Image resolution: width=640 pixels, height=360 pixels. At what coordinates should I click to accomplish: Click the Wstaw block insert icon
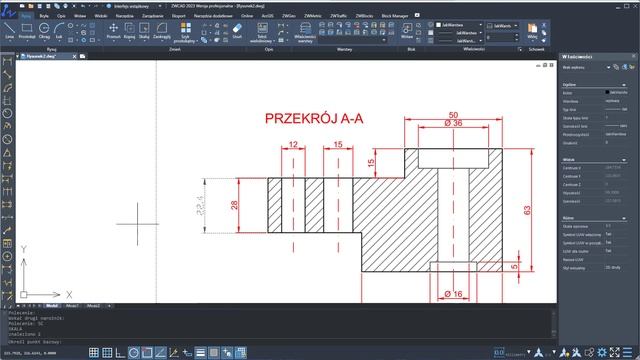tap(407, 31)
